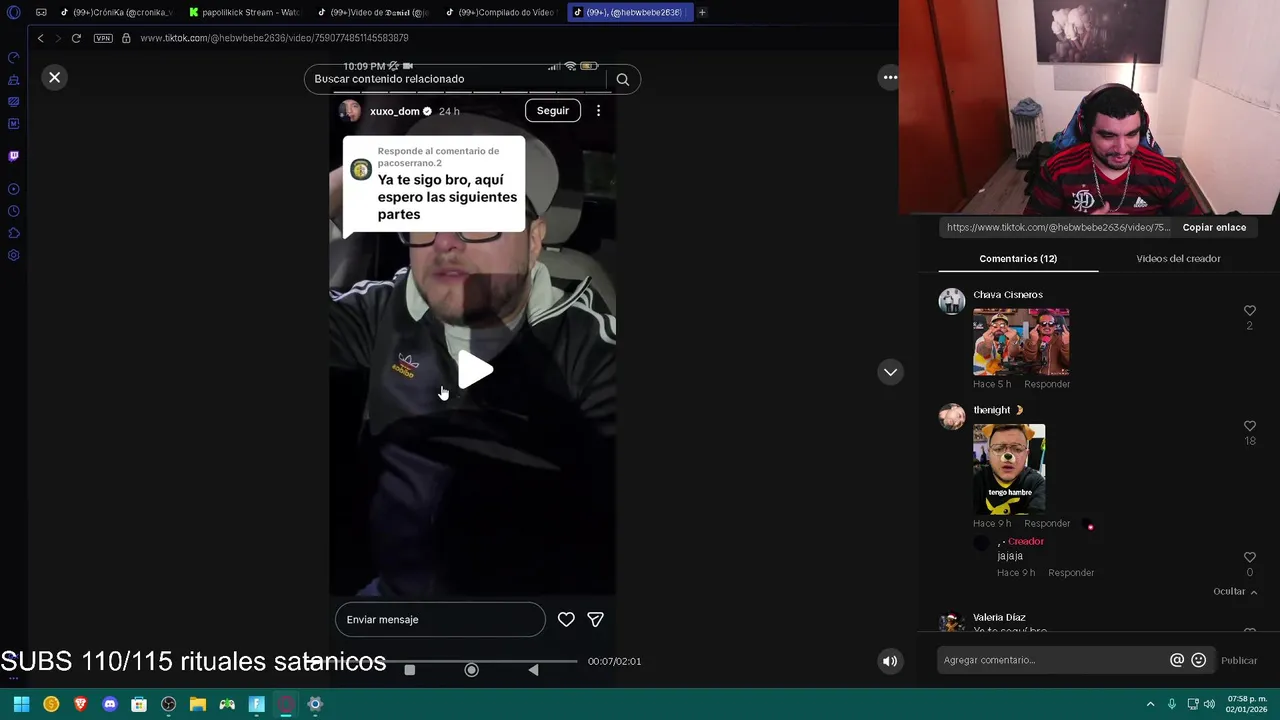The image size is (1280, 720).
Task: Switch to CróniKa TikTok browser tab
Action: point(116,12)
